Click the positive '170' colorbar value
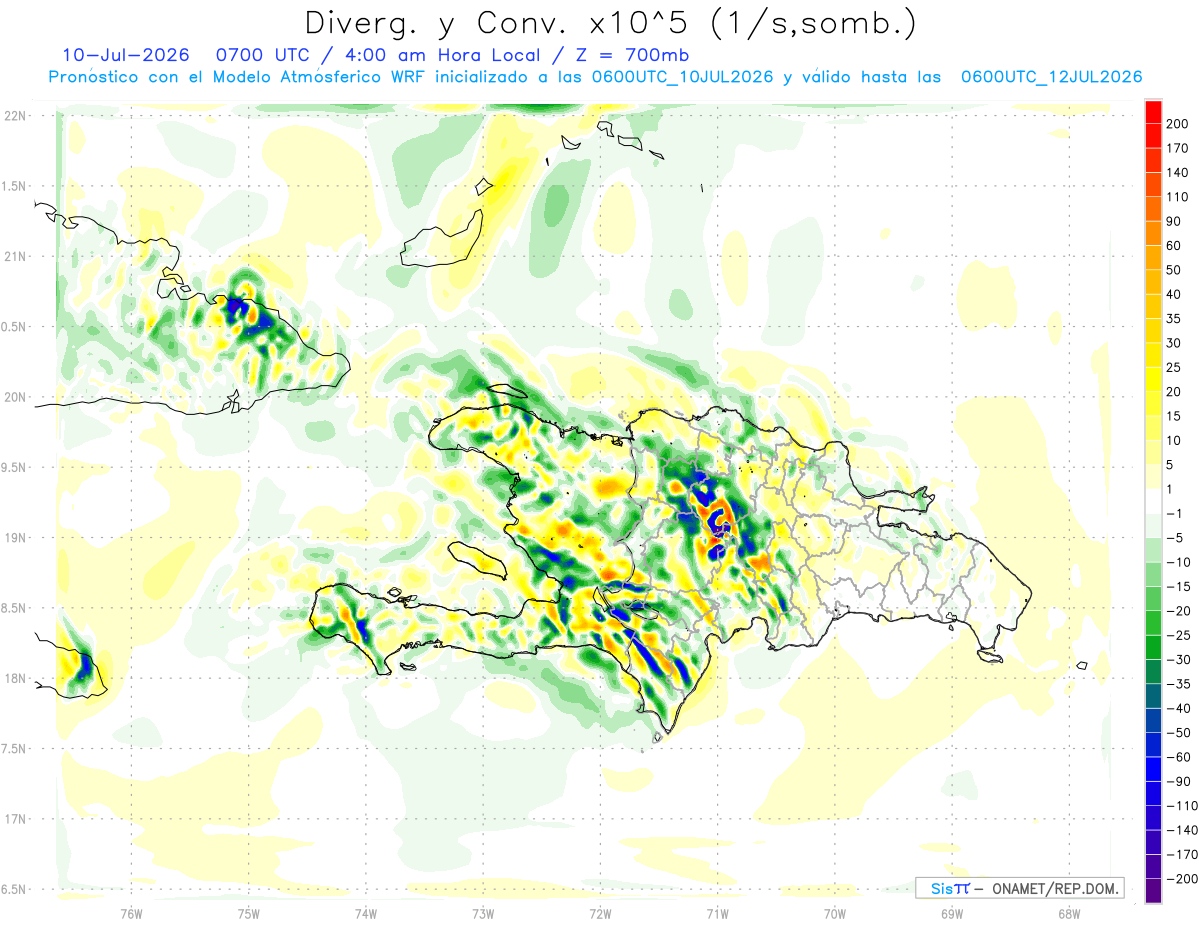The height and width of the screenshot is (927, 1200). pyautogui.click(x=1178, y=148)
